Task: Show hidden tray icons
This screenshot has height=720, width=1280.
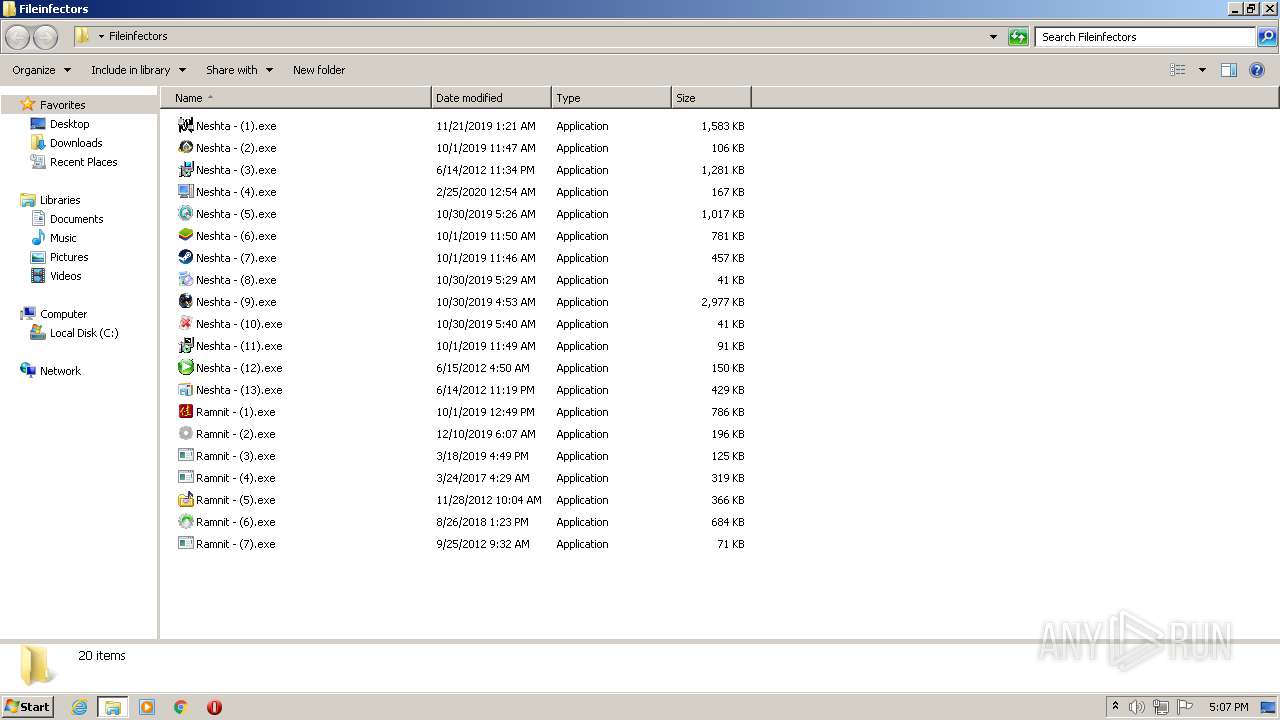Action: 1116,707
